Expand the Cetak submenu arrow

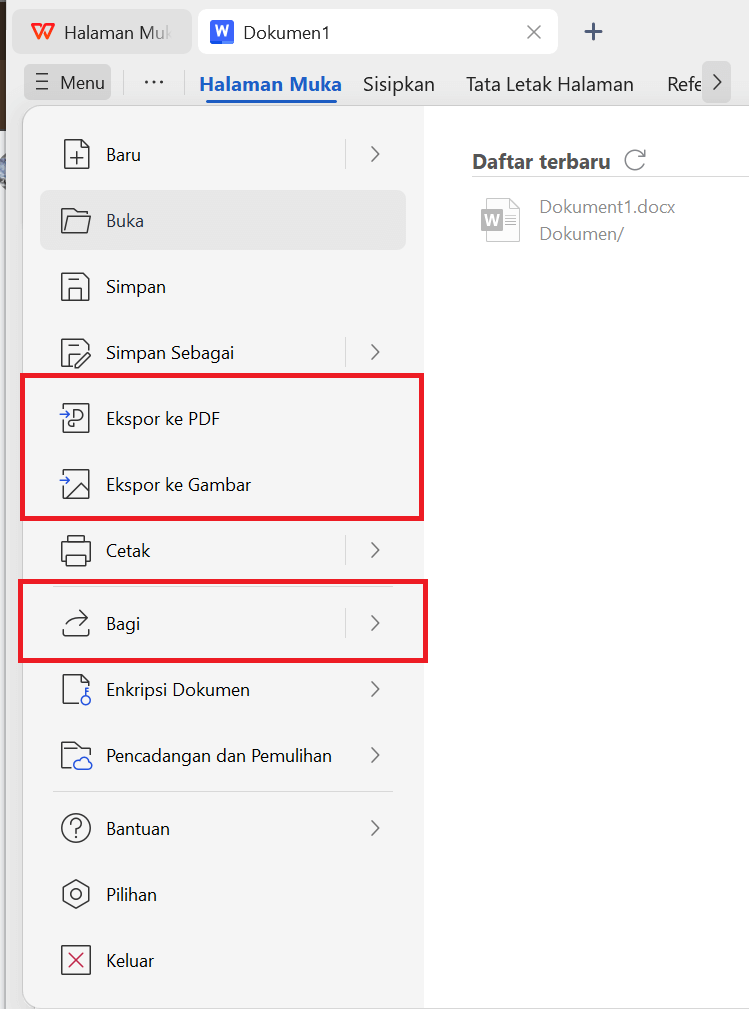coord(375,551)
